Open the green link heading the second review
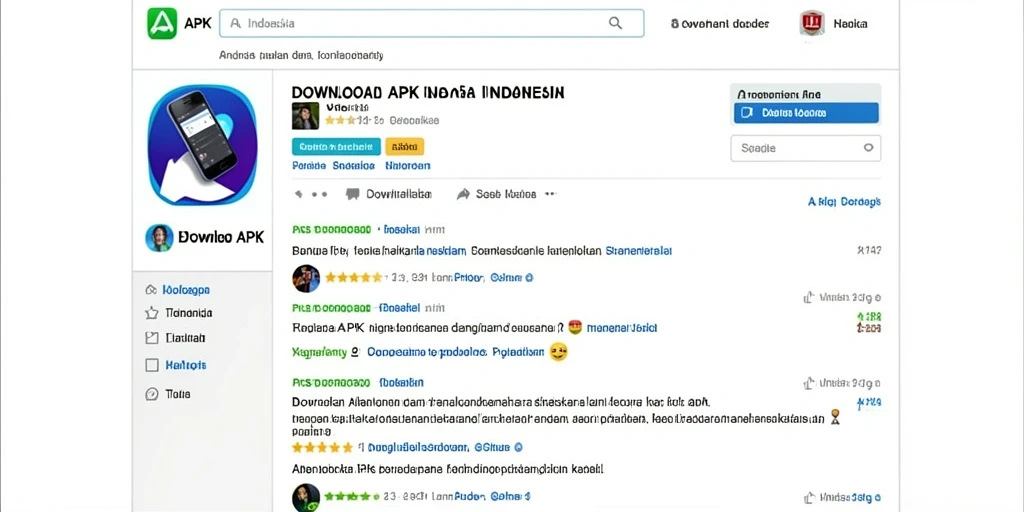This screenshot has width=1024, height=512. 331,307
